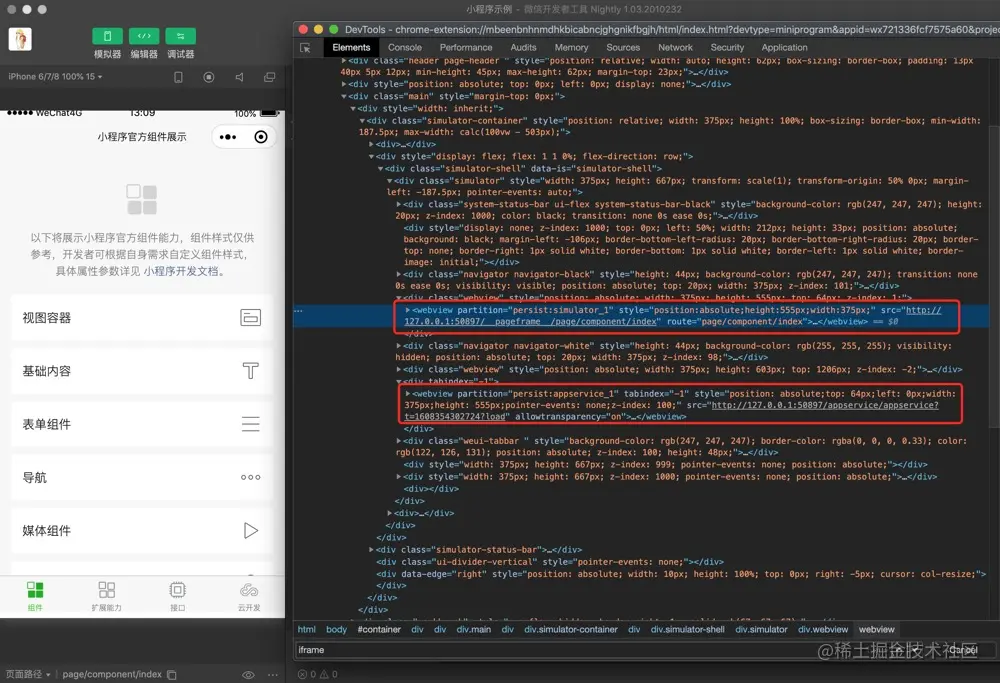Collapse the div class main node
Image resolution: width=1000 pixels, height=683 pixels.
pyautogui.click(x=344, y=96)
